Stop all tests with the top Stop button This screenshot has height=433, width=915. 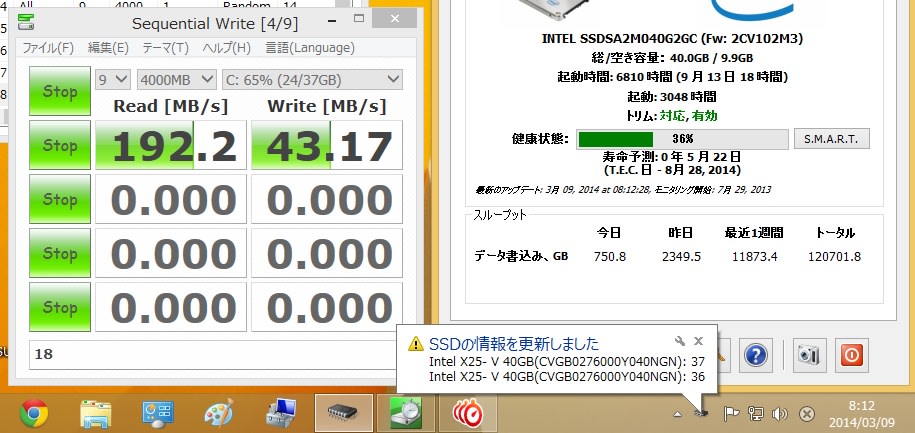tap(60, 91)
